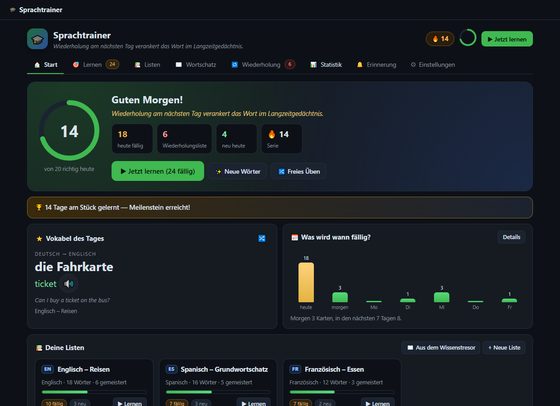
Task: Click the Französisch – Essen list title
Action: tap(334, 369)
